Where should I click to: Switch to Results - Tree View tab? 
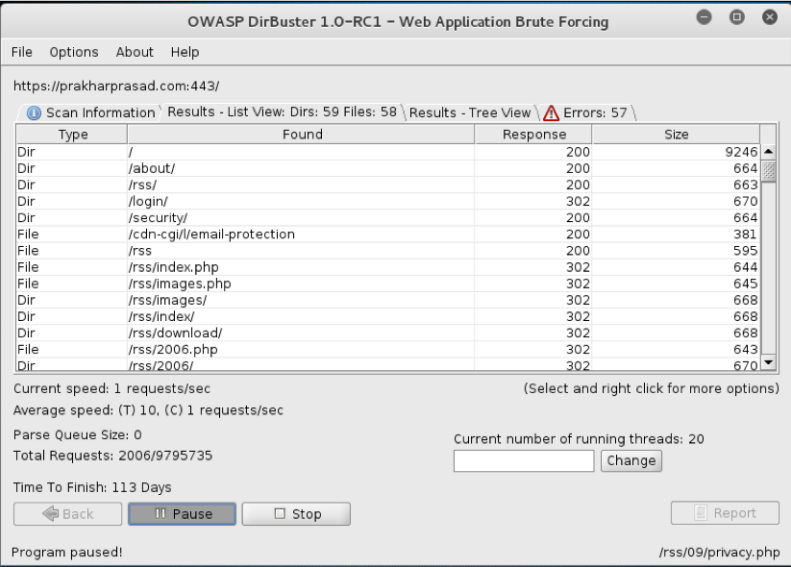470,112
